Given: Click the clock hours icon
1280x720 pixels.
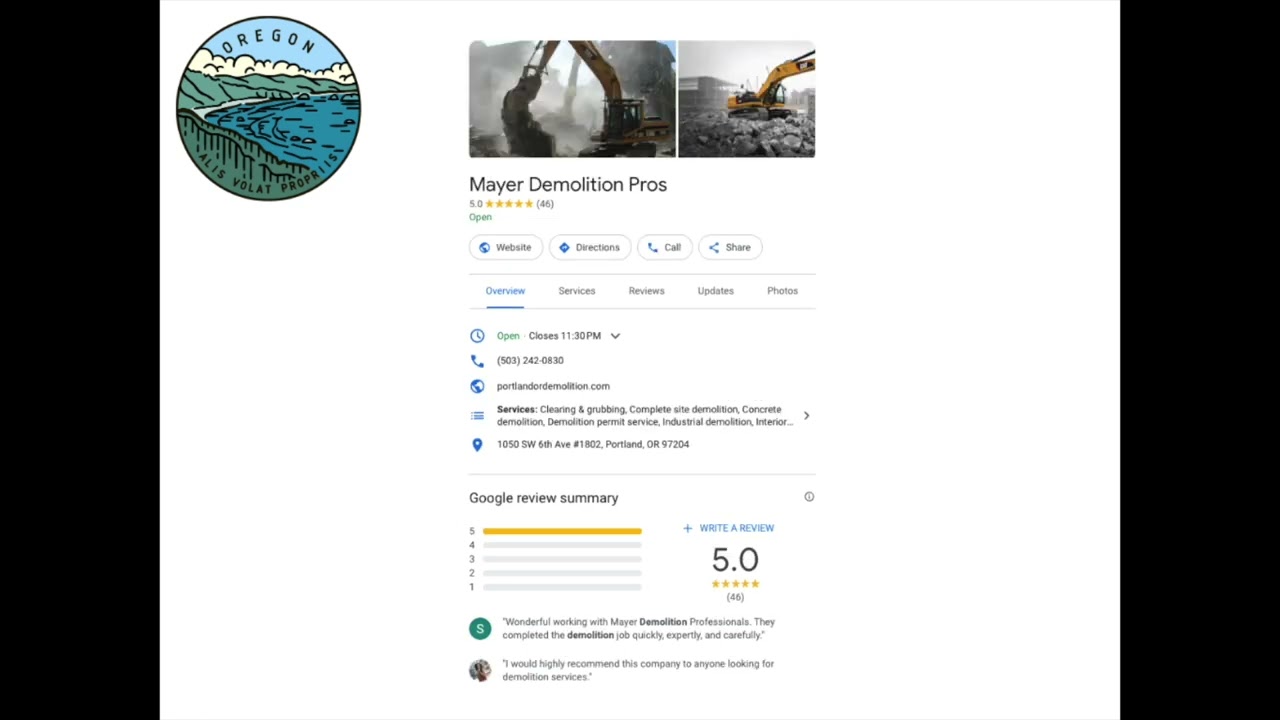Looking at the screenshot, I should tap(477, 336).
